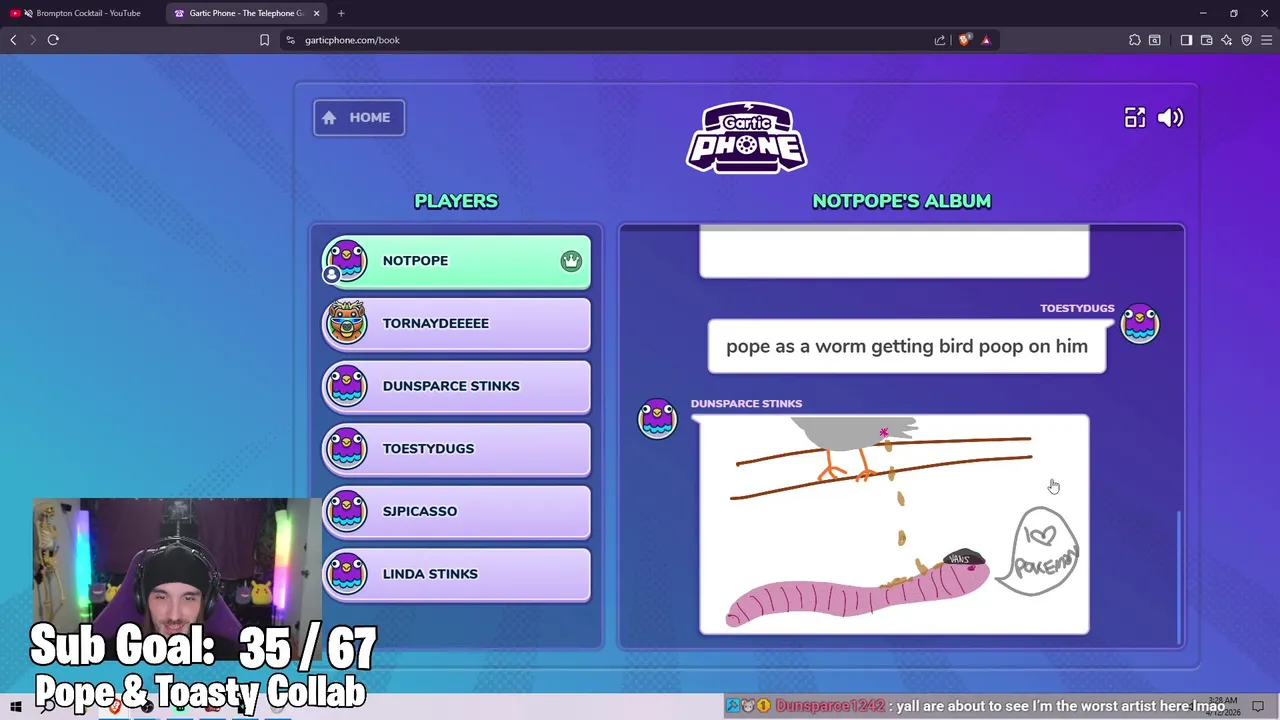Toggle the browser sidebar panel
This screenshot has height=720, width=1280.
[1186, 40]
